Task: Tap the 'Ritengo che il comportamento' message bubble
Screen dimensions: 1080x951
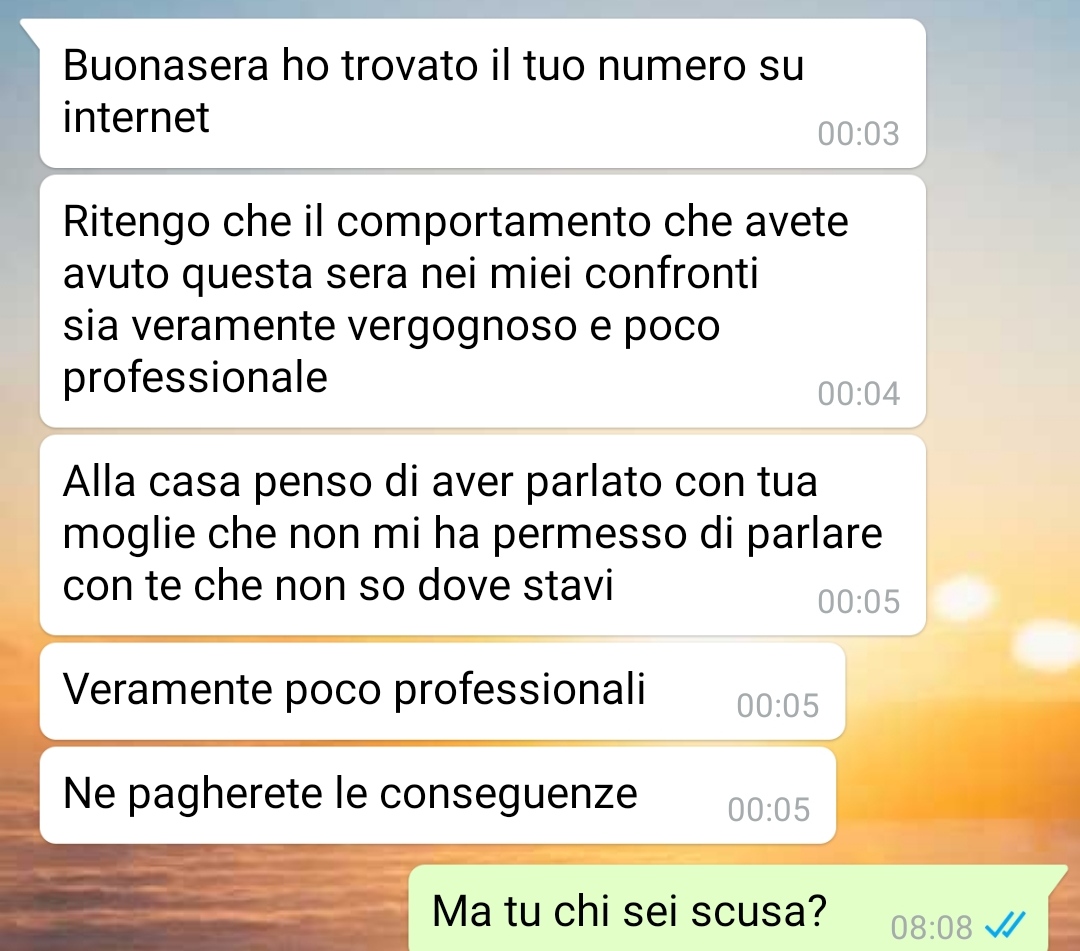Action: coord(482,301)
